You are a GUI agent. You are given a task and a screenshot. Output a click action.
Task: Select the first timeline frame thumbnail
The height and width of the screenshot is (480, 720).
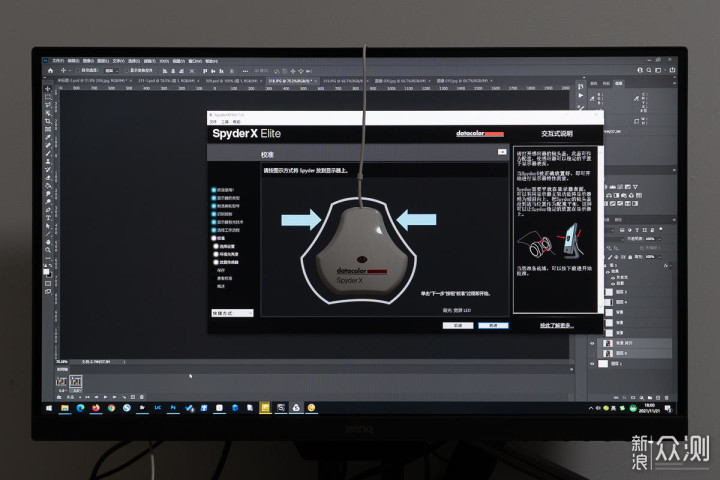coord(62,381)
